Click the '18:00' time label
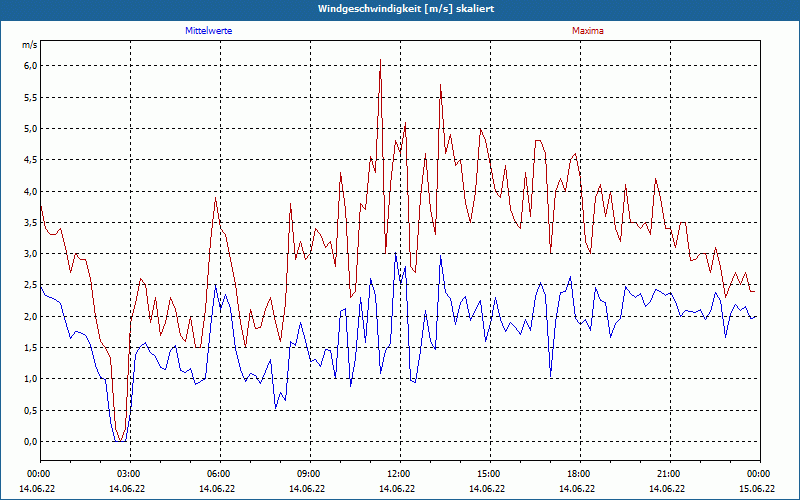Viewport: 800px width, 500px height. 578,474
